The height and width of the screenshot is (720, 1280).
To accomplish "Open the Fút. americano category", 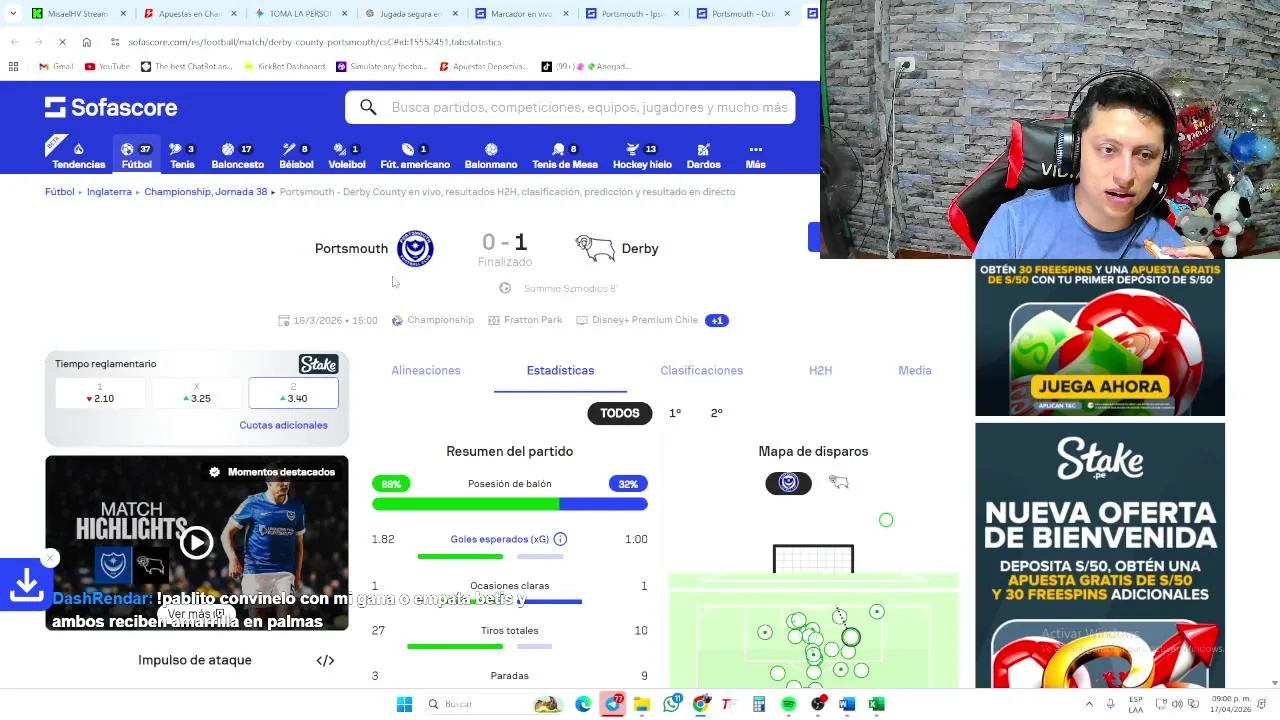I will (415, 156).
